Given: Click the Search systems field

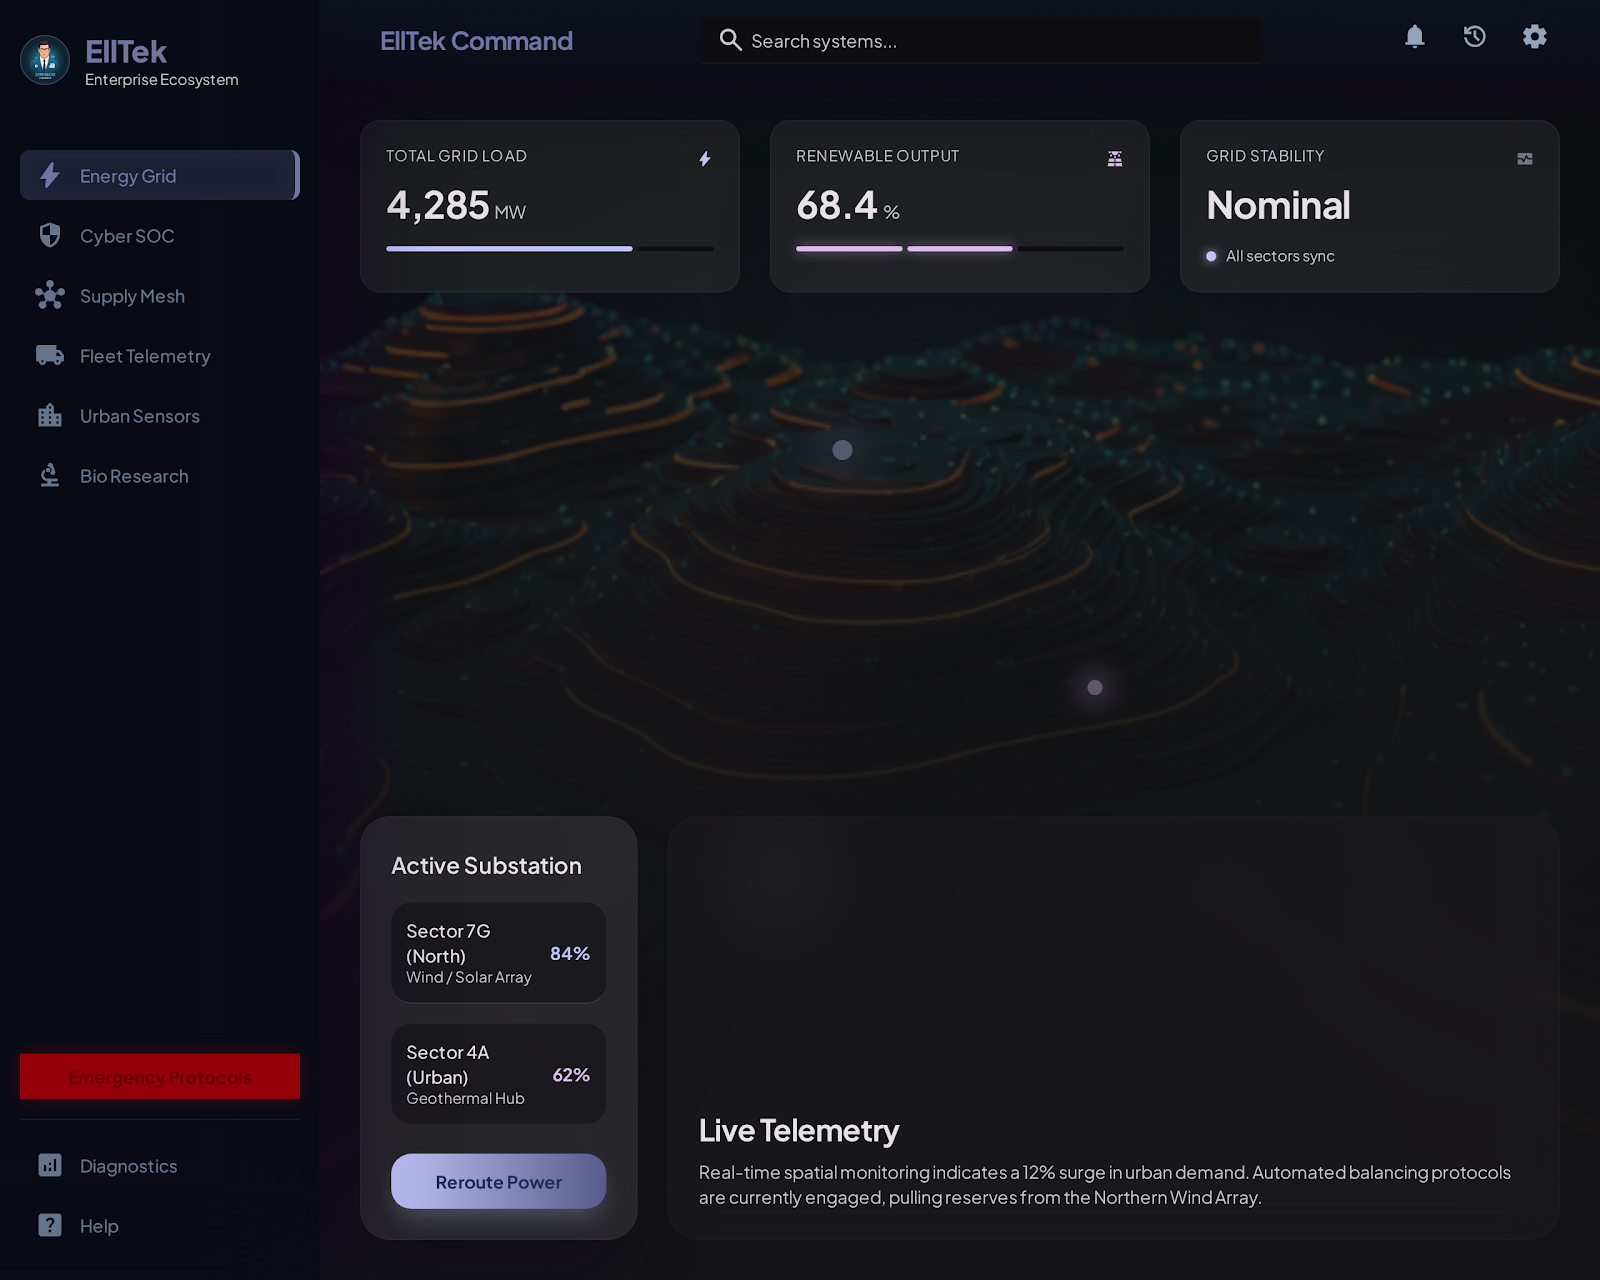Looking at the screenshot, I should (980, 40).
